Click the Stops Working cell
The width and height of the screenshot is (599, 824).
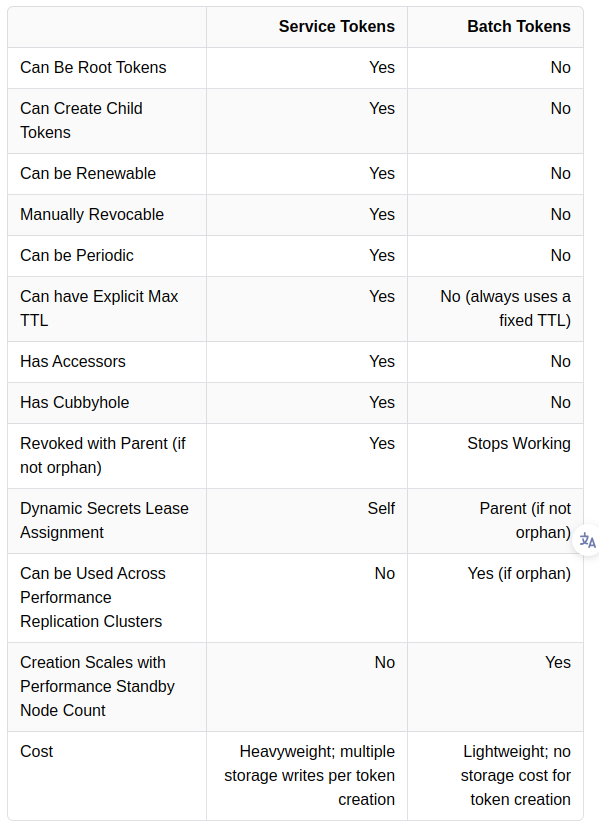[x=519, y=444]
